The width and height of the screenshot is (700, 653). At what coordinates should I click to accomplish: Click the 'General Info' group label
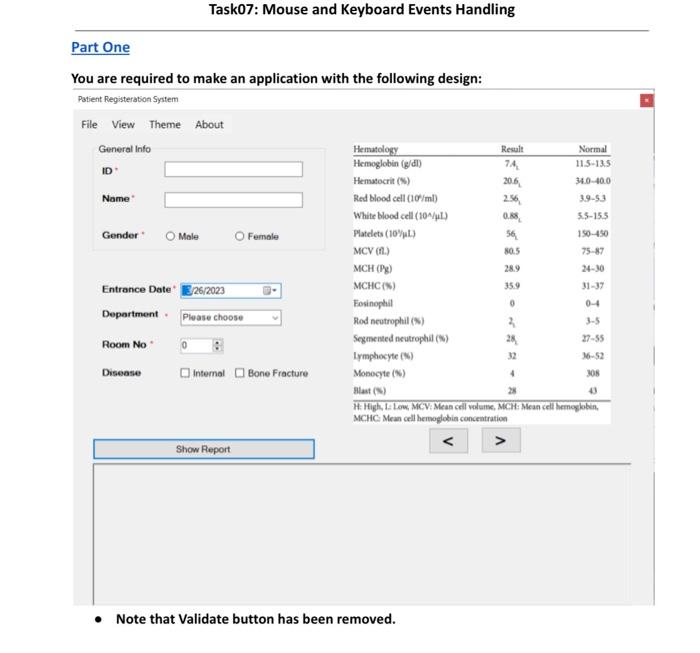pos(125,149)
